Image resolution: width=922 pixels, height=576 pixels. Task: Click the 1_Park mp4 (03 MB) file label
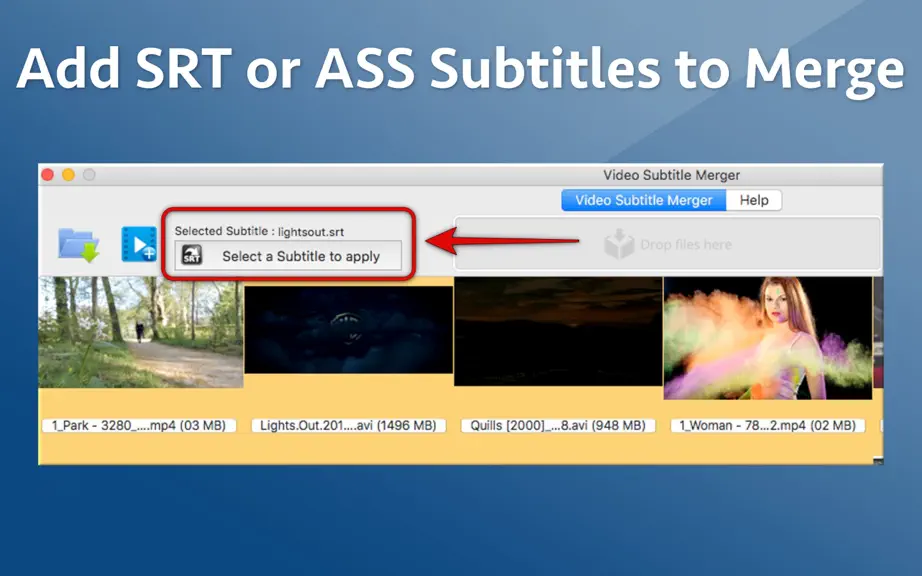click(x=139, y=426)
